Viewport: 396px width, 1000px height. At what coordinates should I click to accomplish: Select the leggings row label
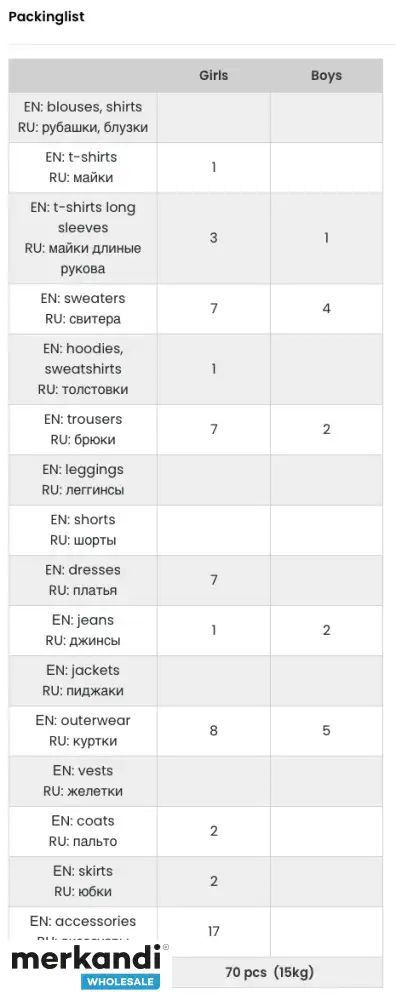pyautogui.click(x=83, y=480)
